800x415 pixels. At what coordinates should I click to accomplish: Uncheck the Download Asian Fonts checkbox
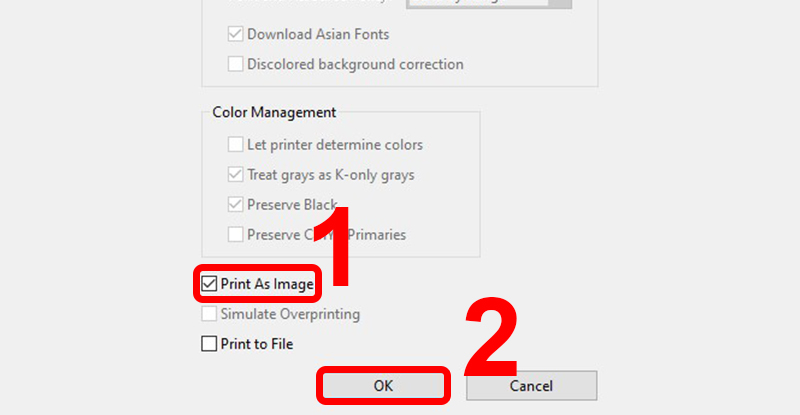point(235,34)
